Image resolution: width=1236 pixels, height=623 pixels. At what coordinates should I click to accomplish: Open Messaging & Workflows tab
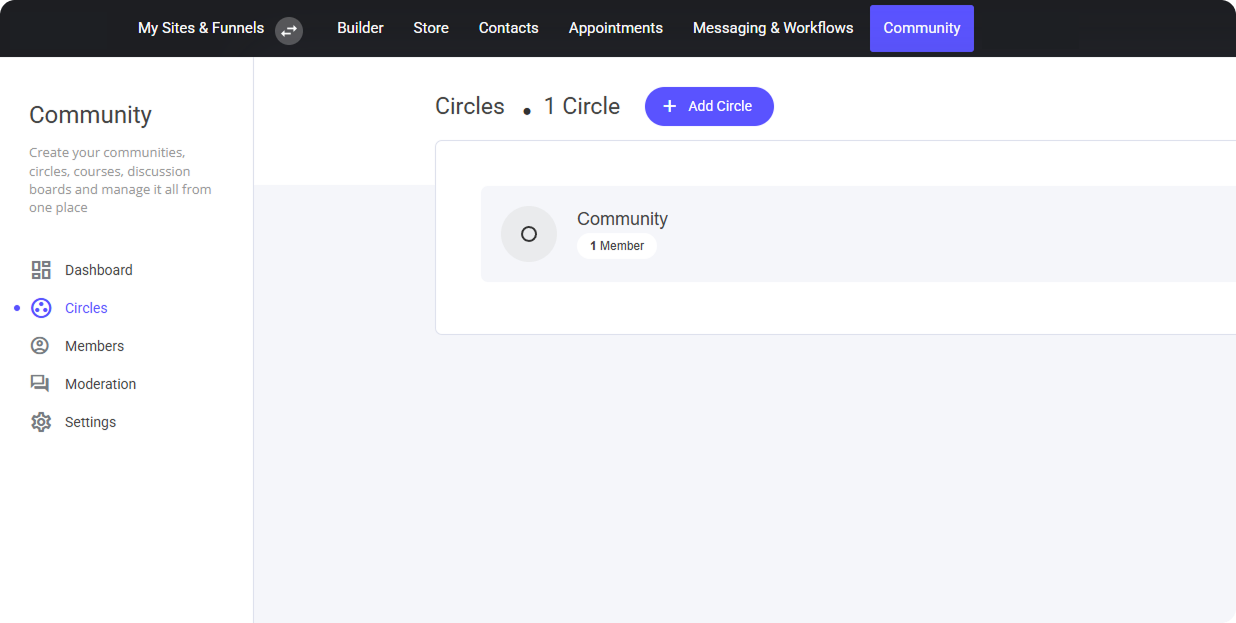(x=773, y=28)
